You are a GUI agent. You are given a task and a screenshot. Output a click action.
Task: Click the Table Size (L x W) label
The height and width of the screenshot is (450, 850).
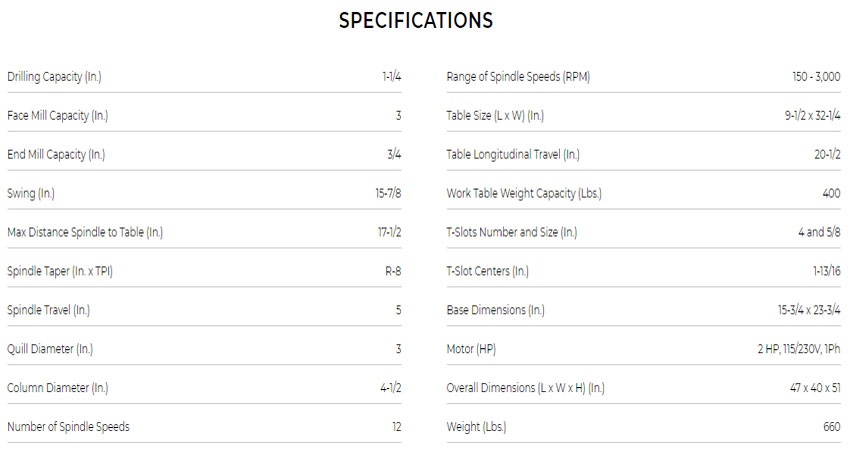(x=495, y=116)
